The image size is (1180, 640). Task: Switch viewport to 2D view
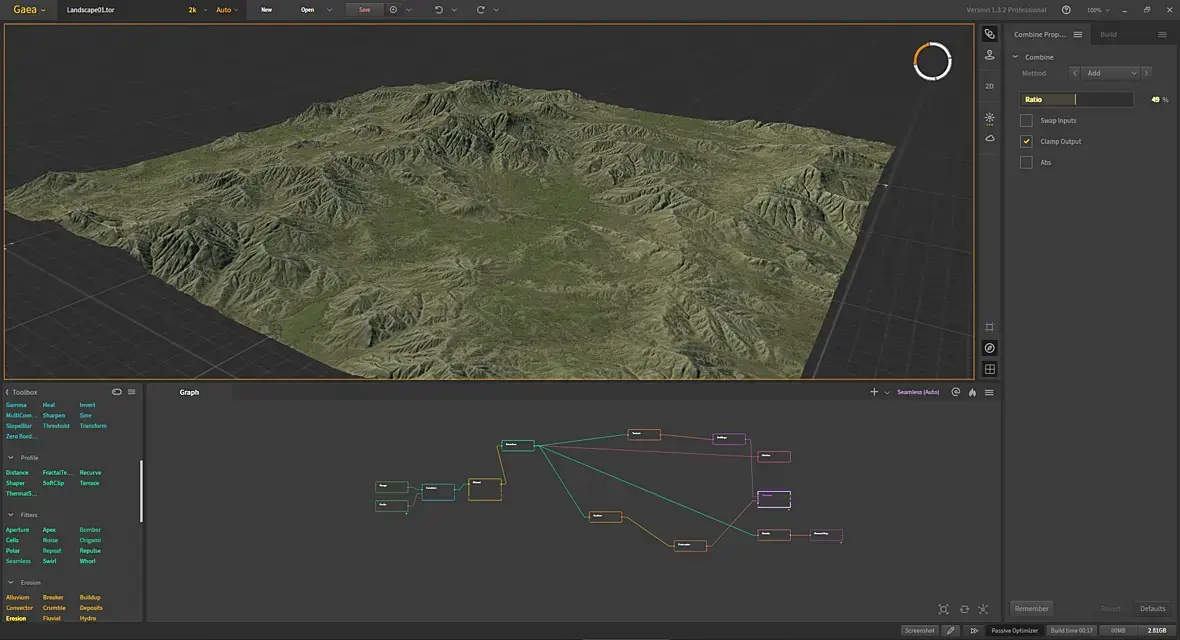989,86
